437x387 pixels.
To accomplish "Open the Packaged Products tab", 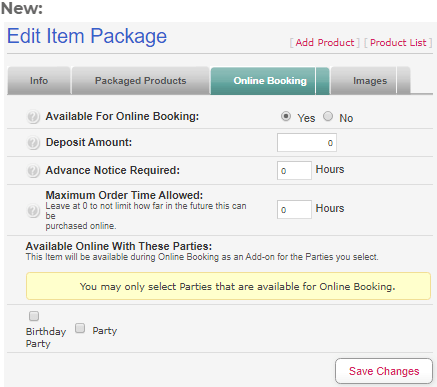I will pyautogui.click(x=140, y=81).
